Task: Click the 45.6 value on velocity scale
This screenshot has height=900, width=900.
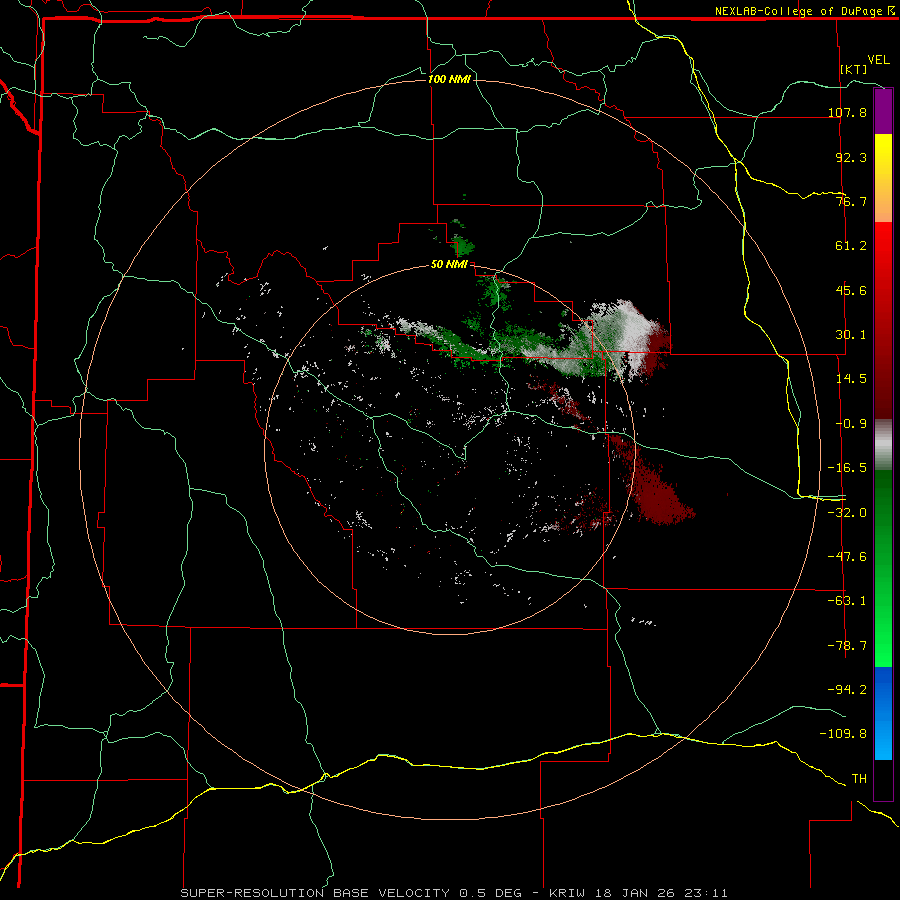Action: pyautogui.click(x=851, y=290)
